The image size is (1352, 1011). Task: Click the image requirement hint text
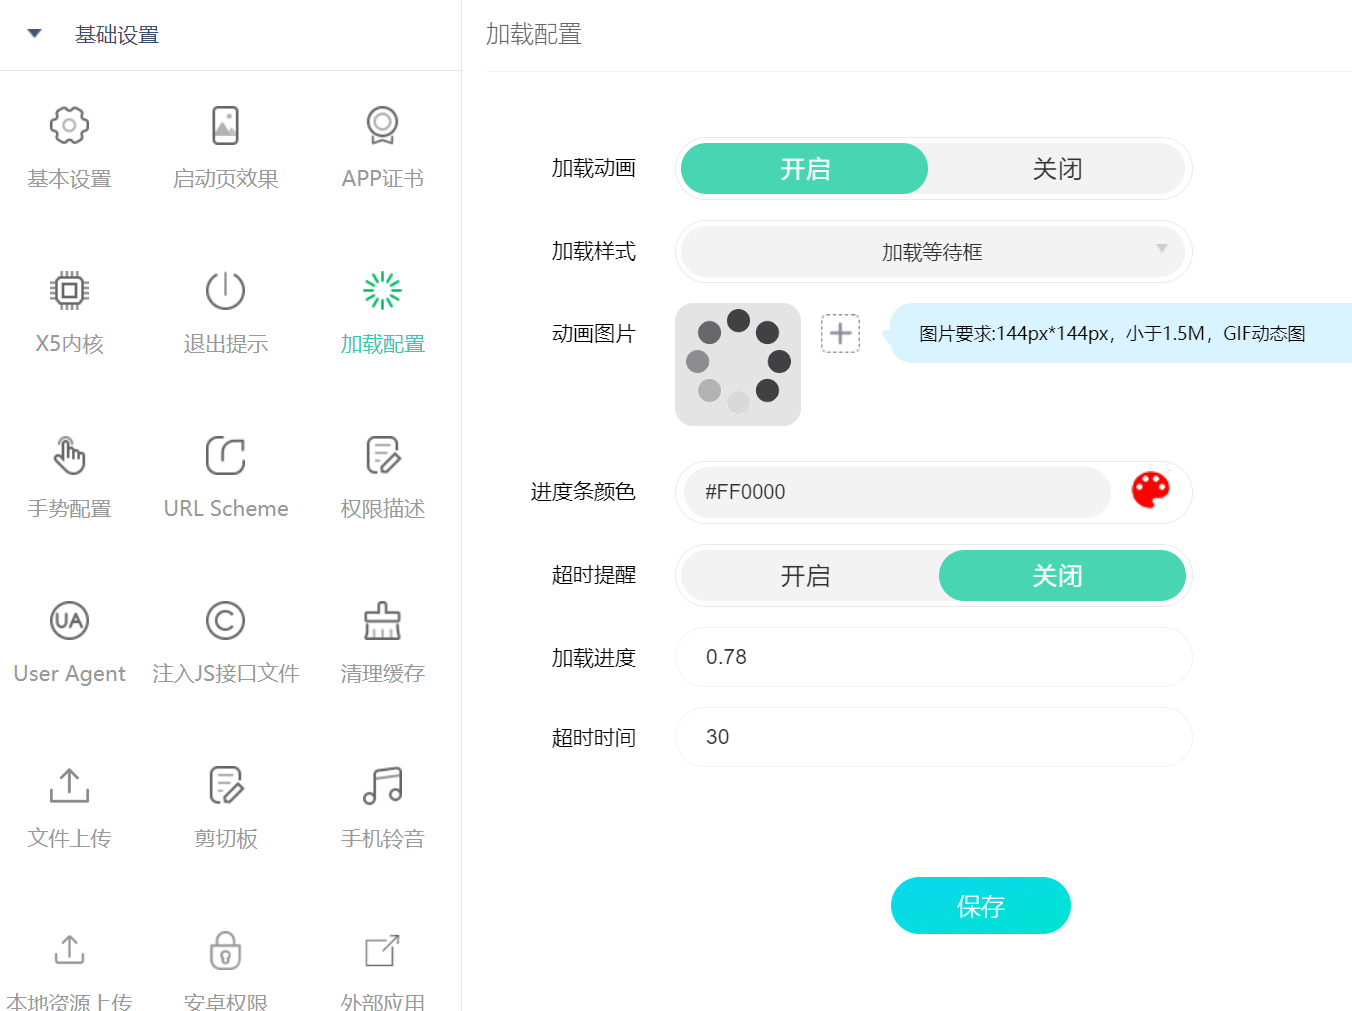tap(1112, 334)
